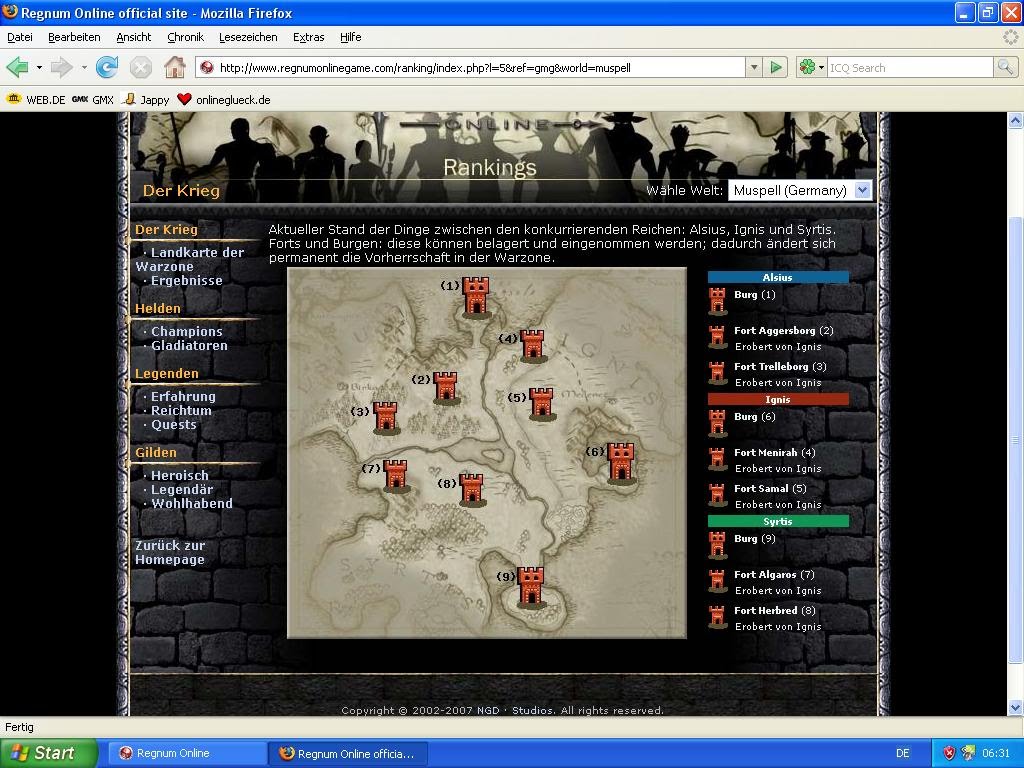Open the Champions ranking link
Image resolution: width=1024 pixels, height=768 pixels.
click(187, 331)
